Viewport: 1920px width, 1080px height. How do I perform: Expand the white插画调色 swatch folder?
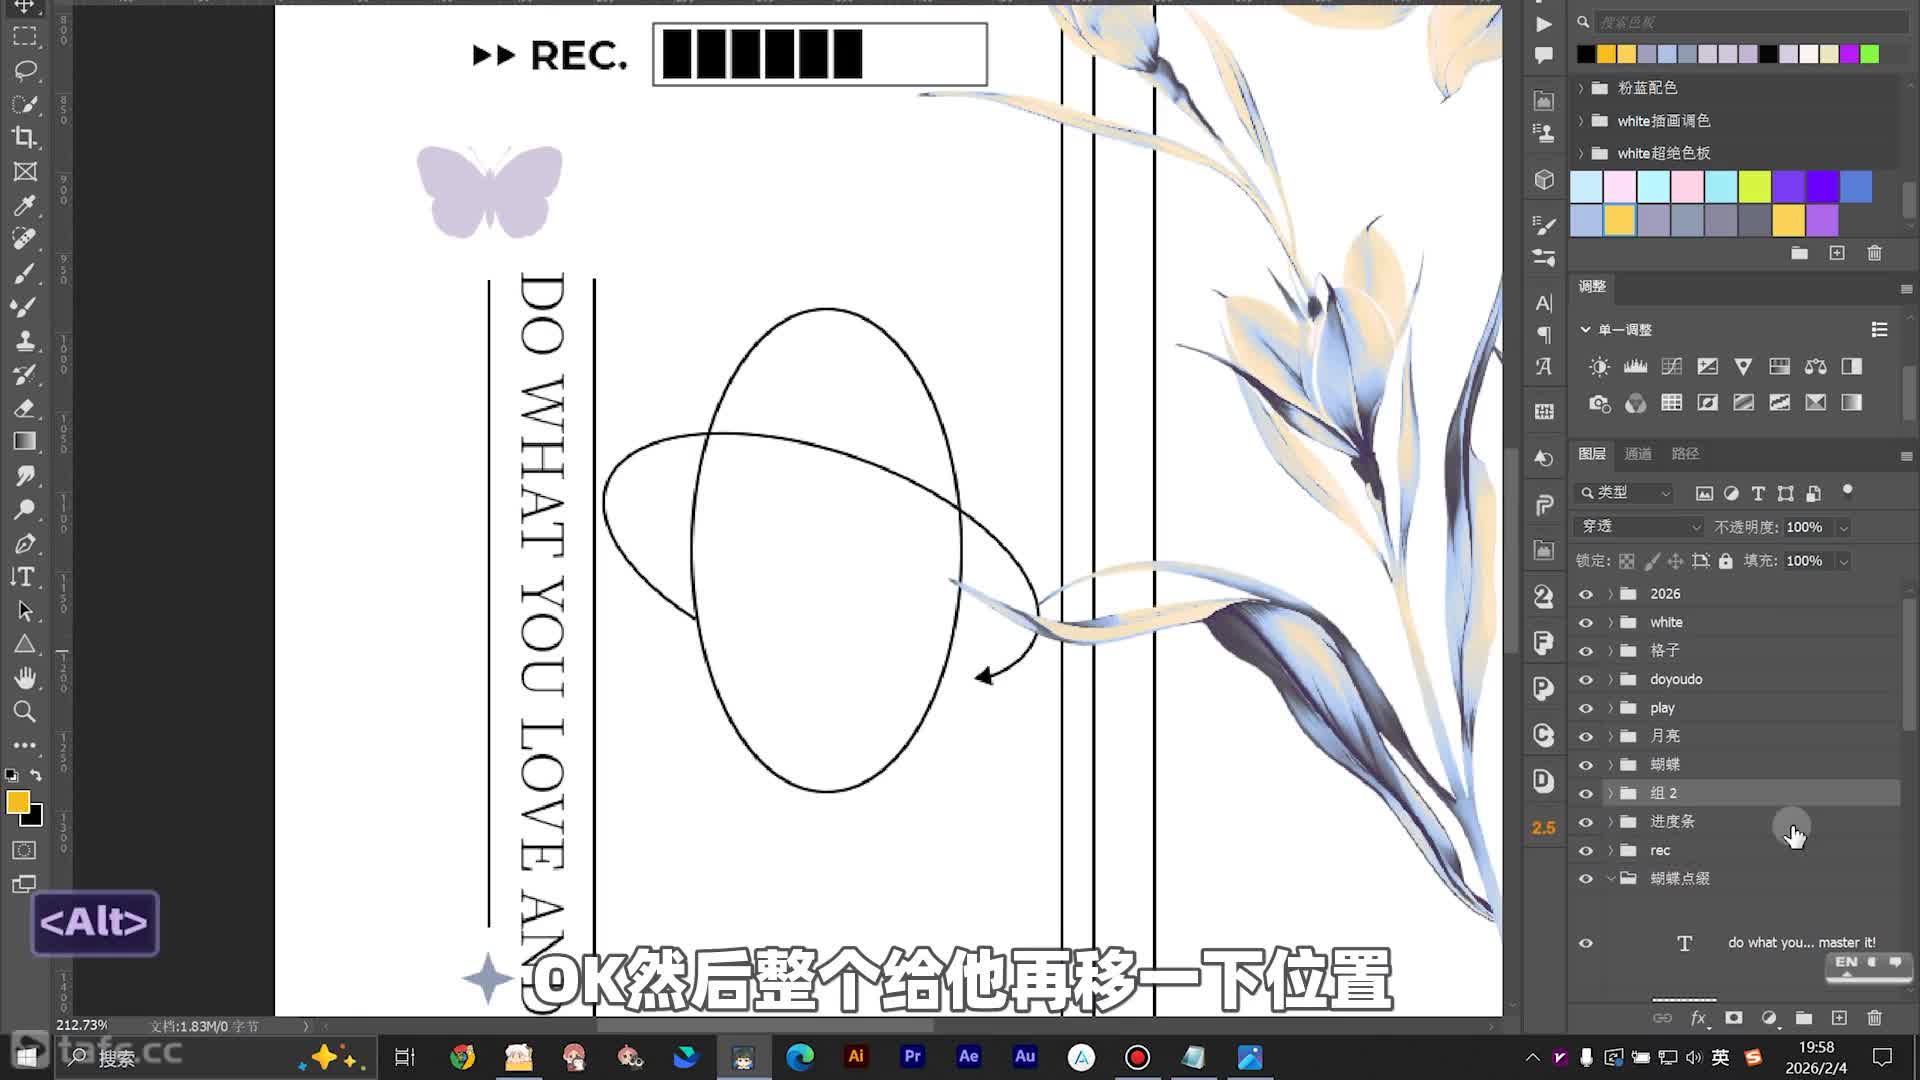pyautogui.click(x=1581, y=121)
